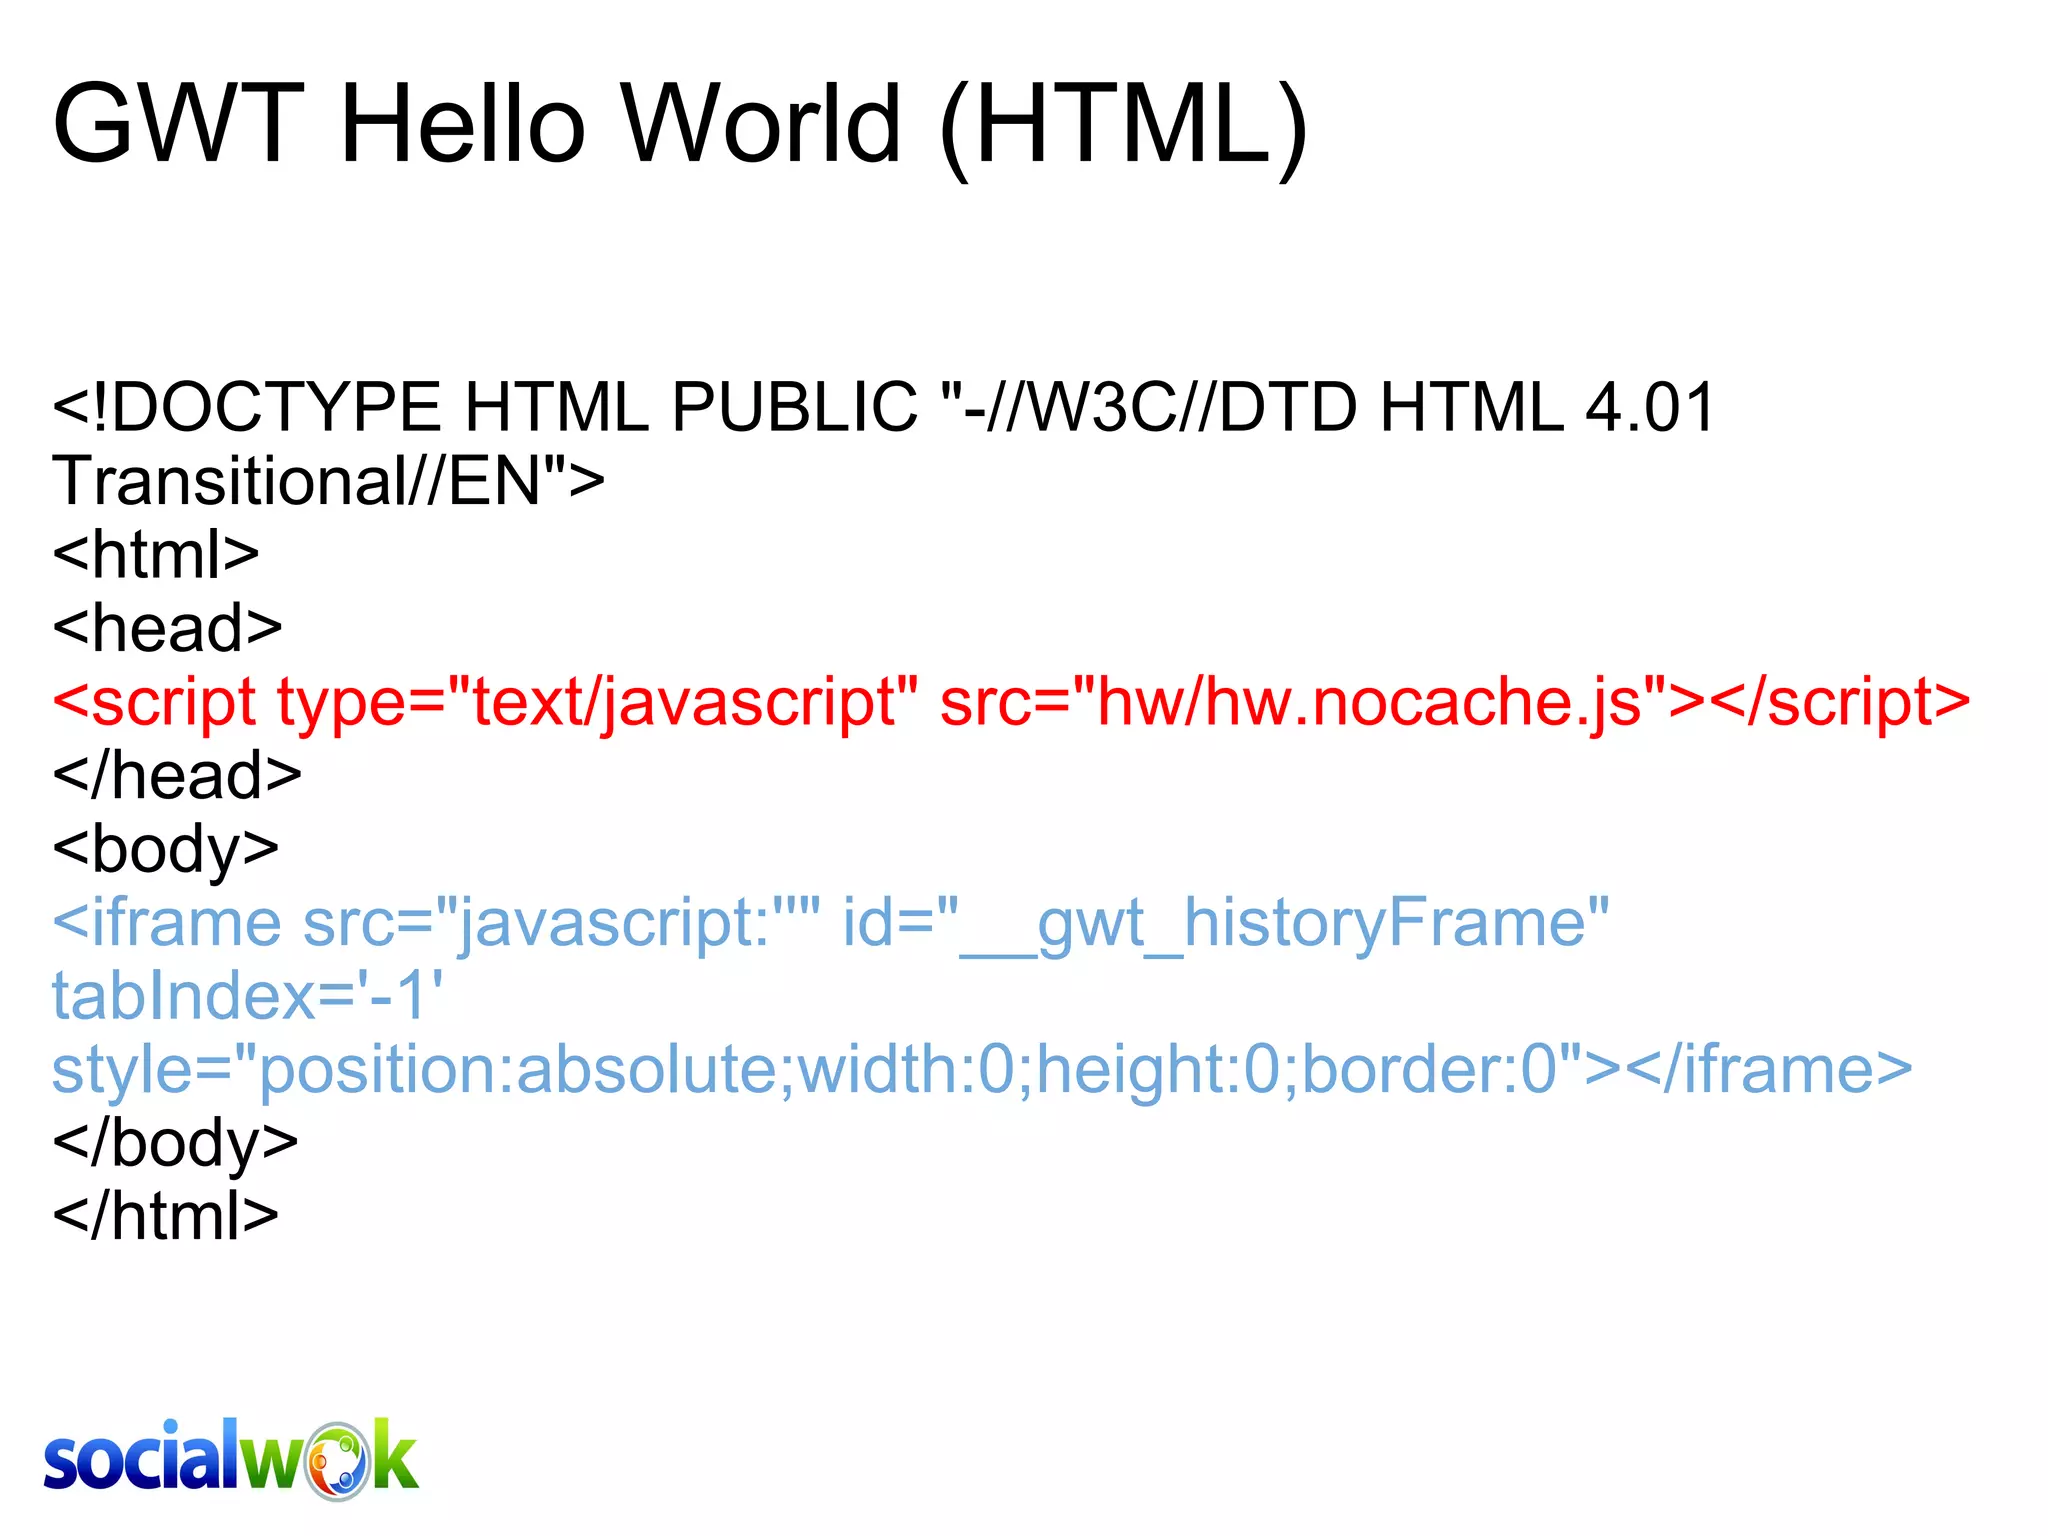Select the opening '<html>' tag line
The height and width of the screenshot is (1536, 2048).
tap(156, 554)
